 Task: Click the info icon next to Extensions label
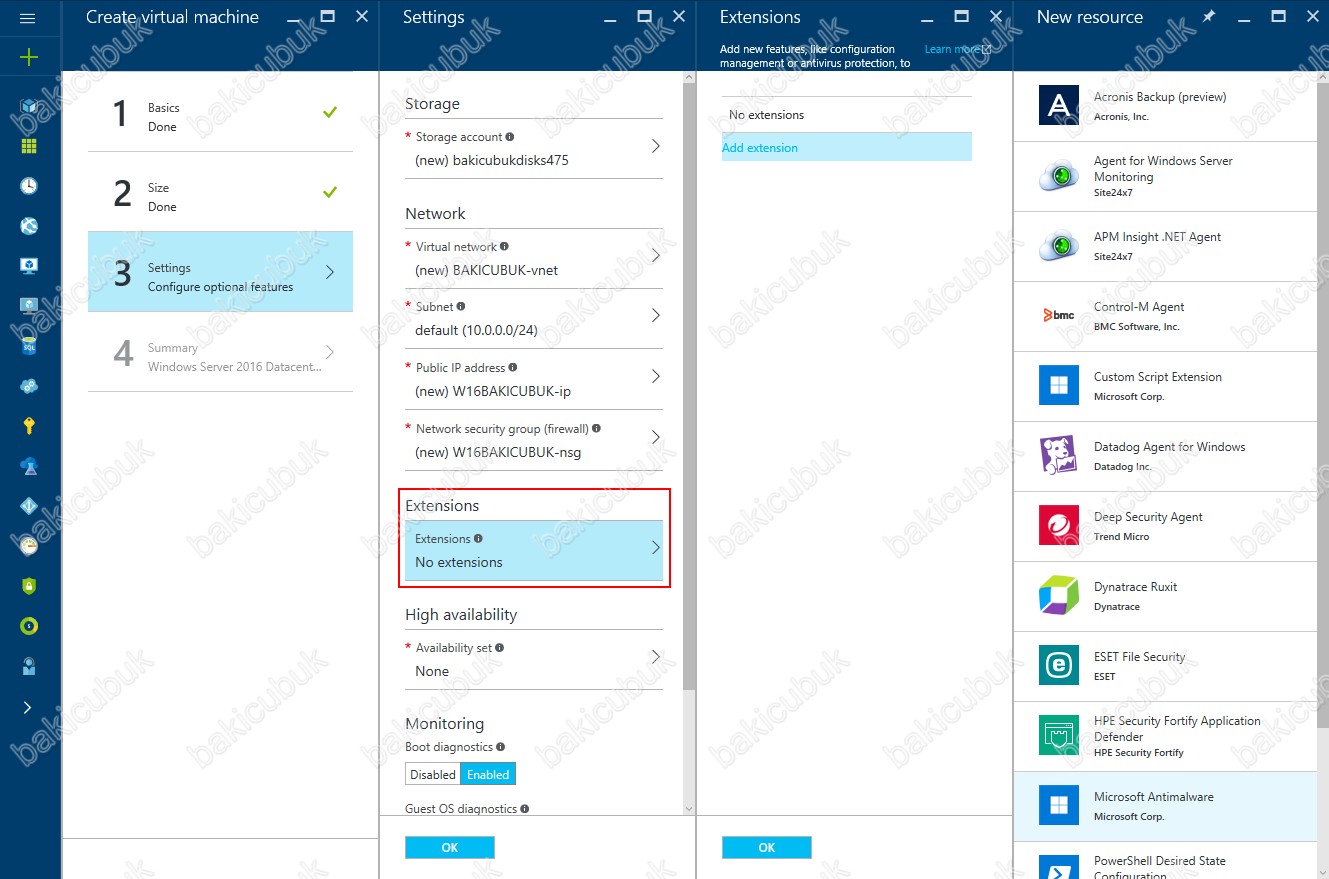point(478,538)
